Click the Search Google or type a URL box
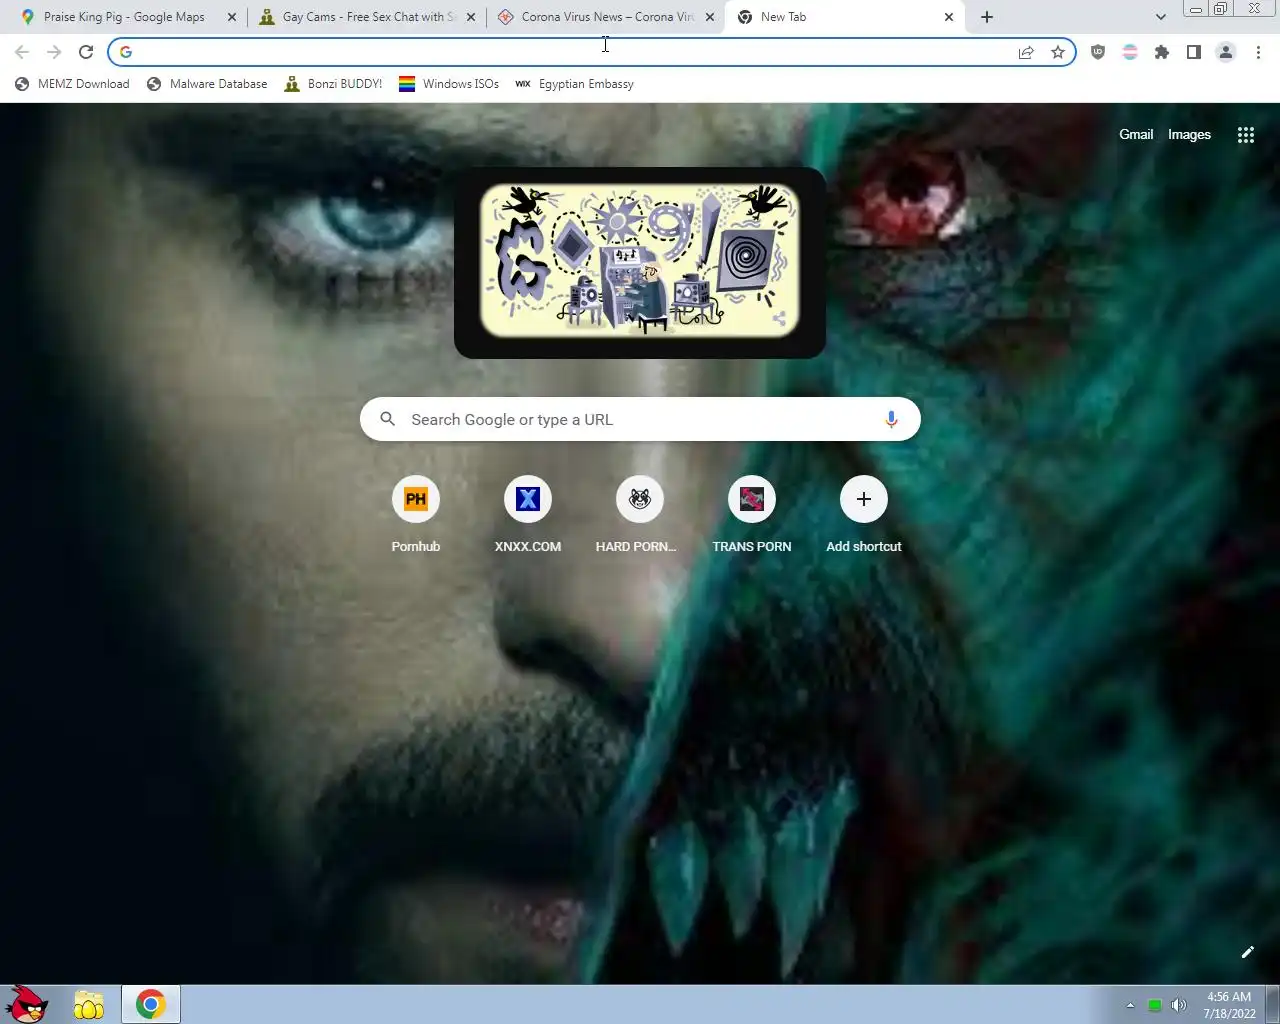Image resolution: width=1280 pixels, height=1024 pixels. 640,420
